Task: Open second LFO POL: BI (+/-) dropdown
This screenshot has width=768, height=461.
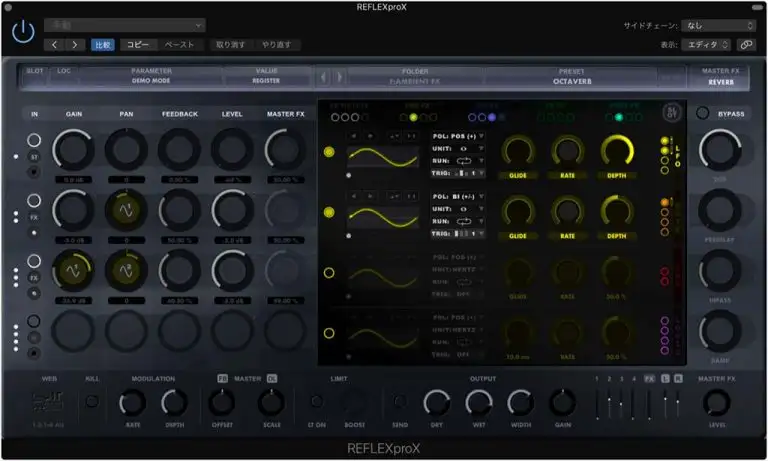Action: 458,196
